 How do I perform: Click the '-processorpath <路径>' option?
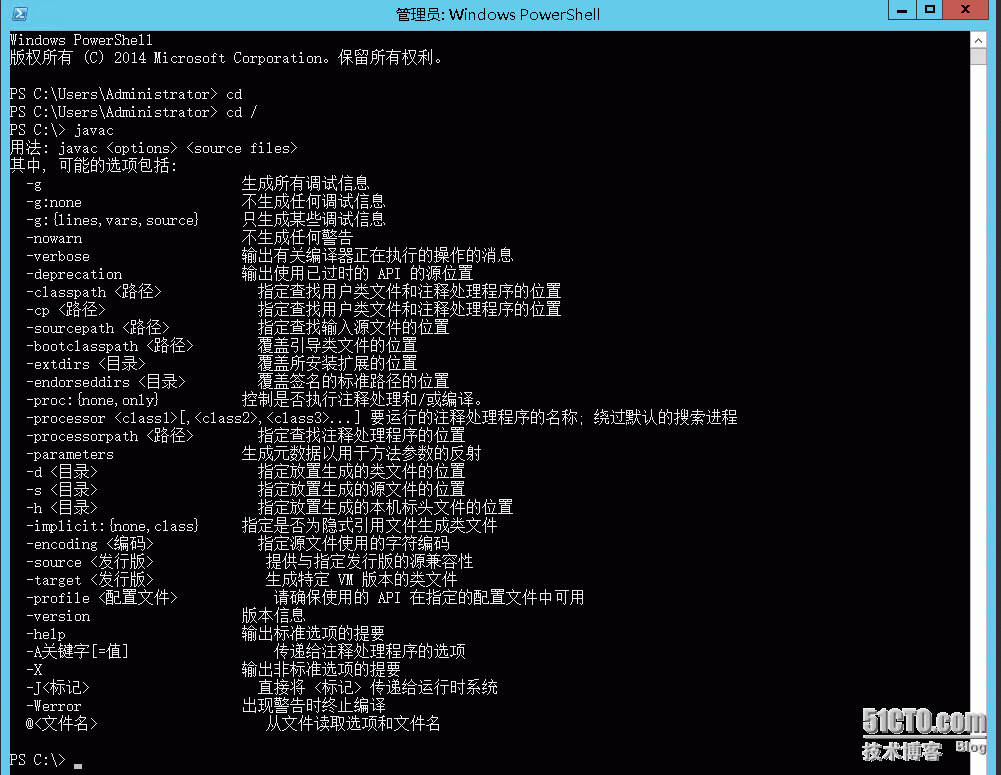pyautogui.click(x=110, y=436)
